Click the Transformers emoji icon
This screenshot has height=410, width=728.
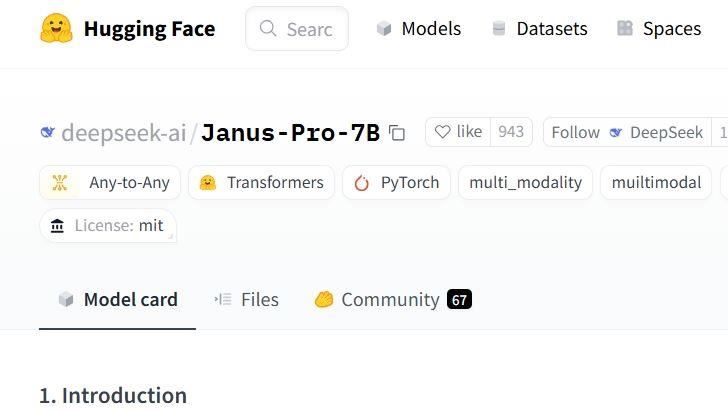coord(208,183)
